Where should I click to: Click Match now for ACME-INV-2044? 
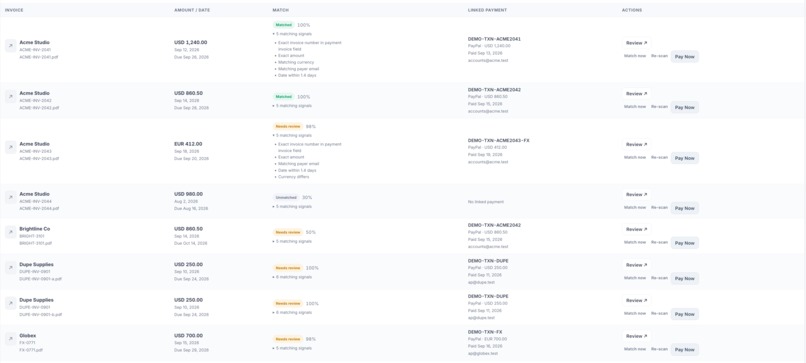pyautogui.click(x=635, y=208)
